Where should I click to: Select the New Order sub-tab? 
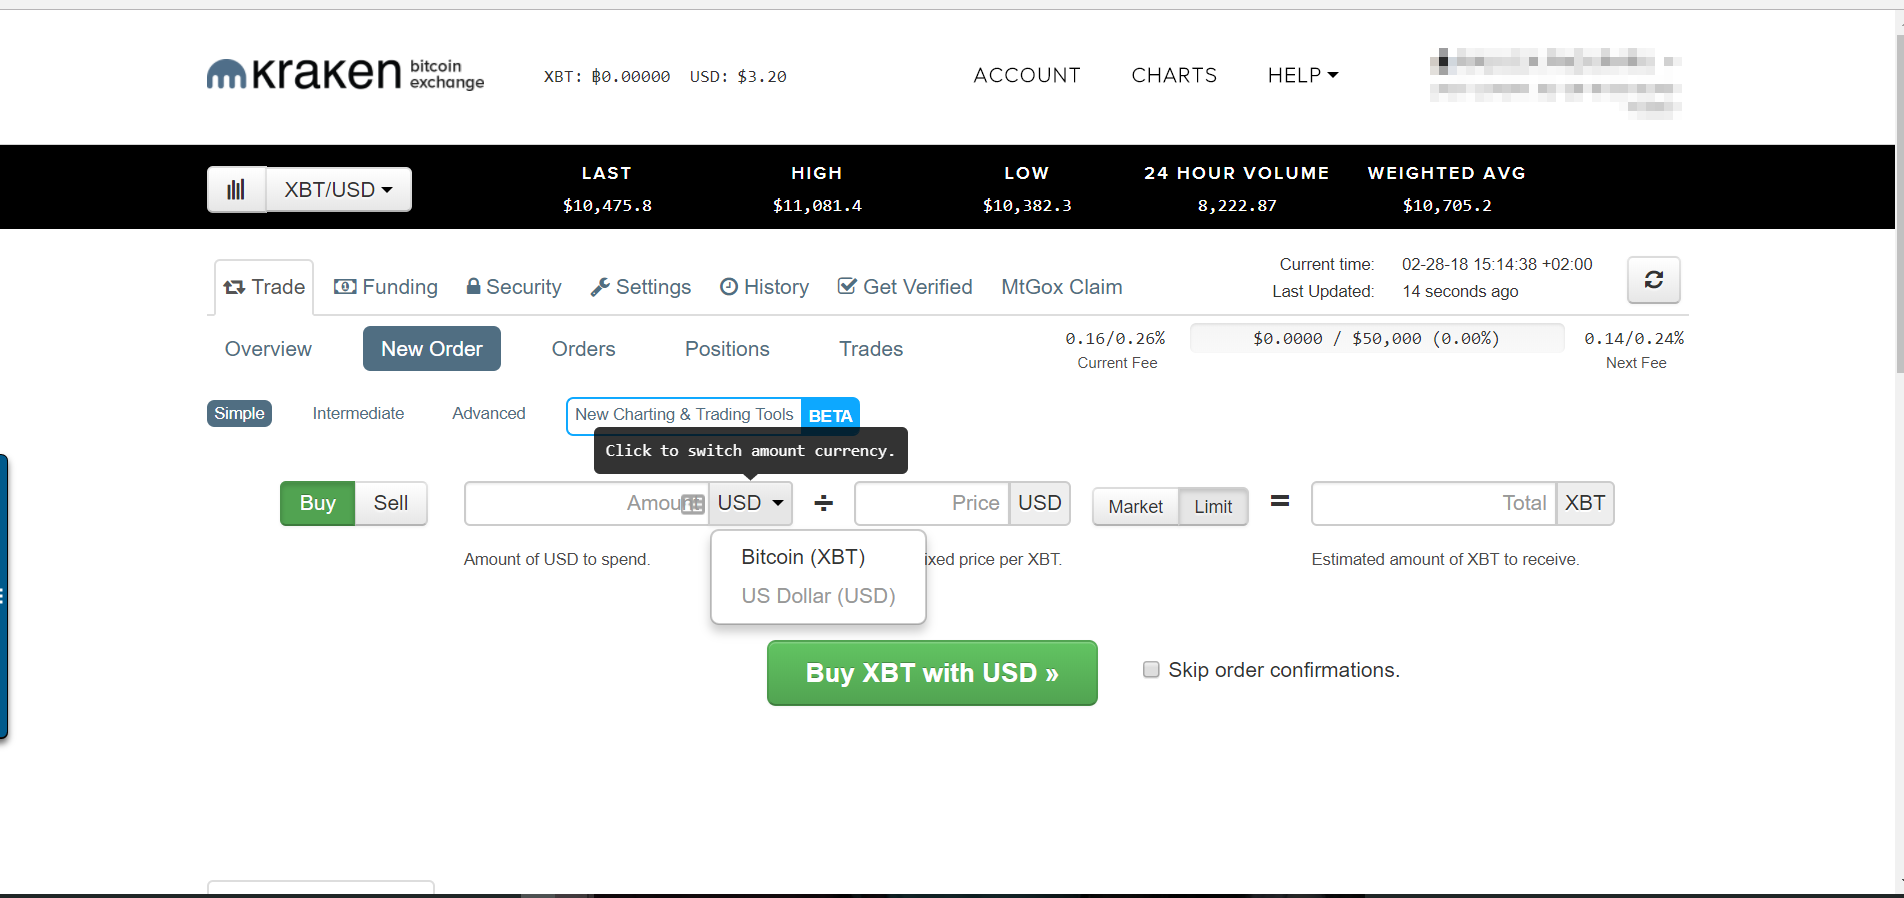point(432,349)
